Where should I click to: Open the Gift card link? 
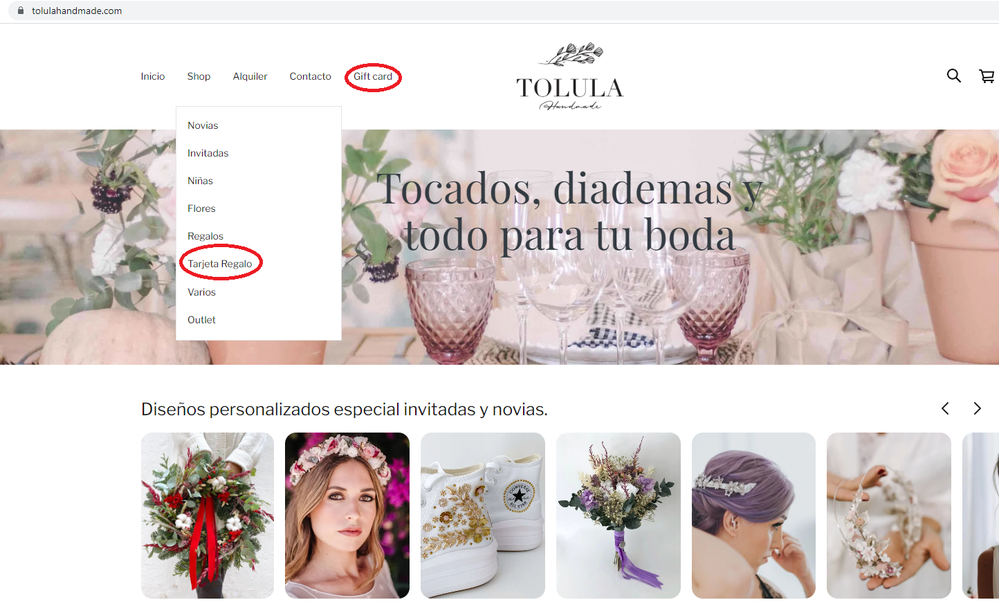373,76
